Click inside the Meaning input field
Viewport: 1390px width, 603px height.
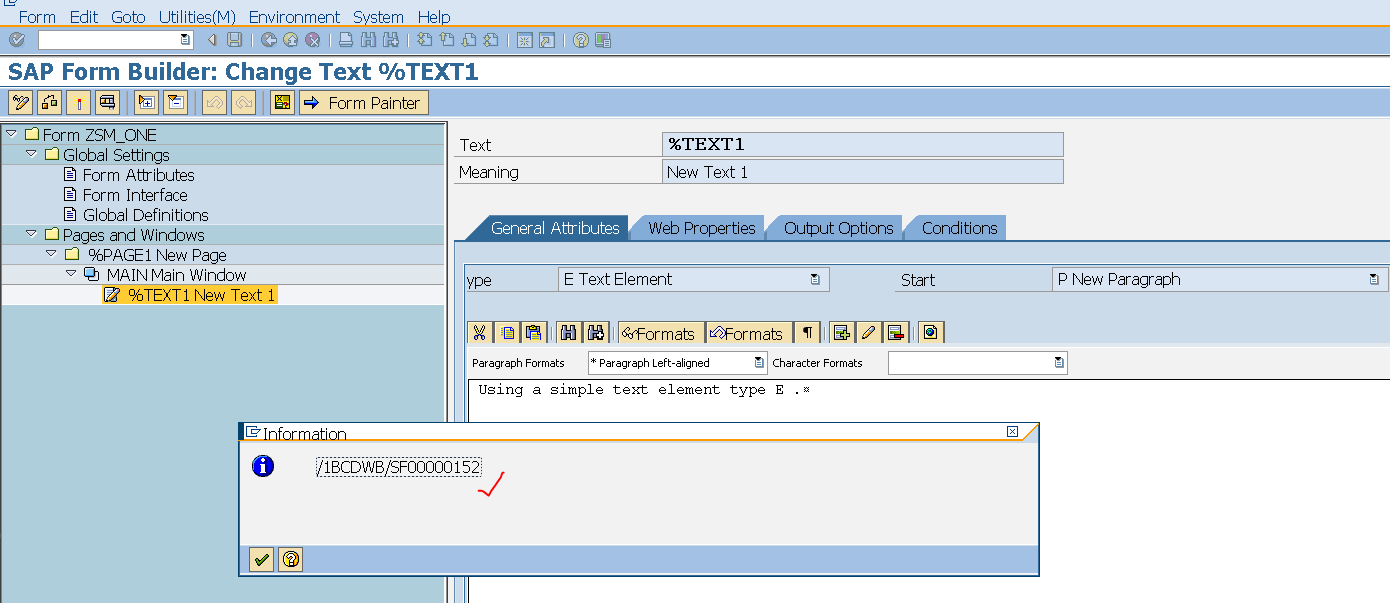click(860, 171)
